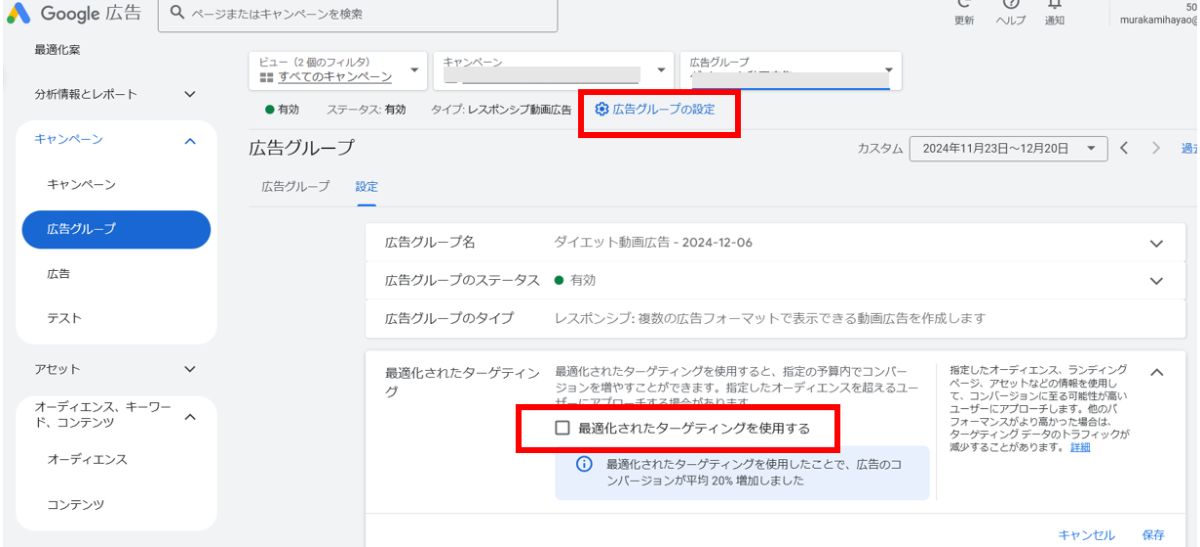Open the 詳細 link
Viewport: 1200px width, 547px height.
click(1080, 447)
